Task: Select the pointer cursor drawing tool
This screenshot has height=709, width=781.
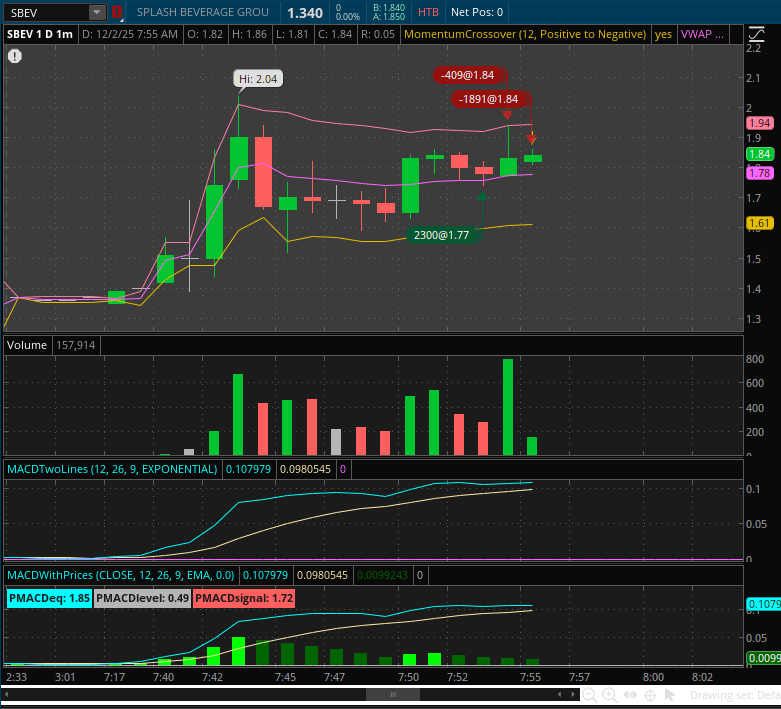Action: [669, 695]
